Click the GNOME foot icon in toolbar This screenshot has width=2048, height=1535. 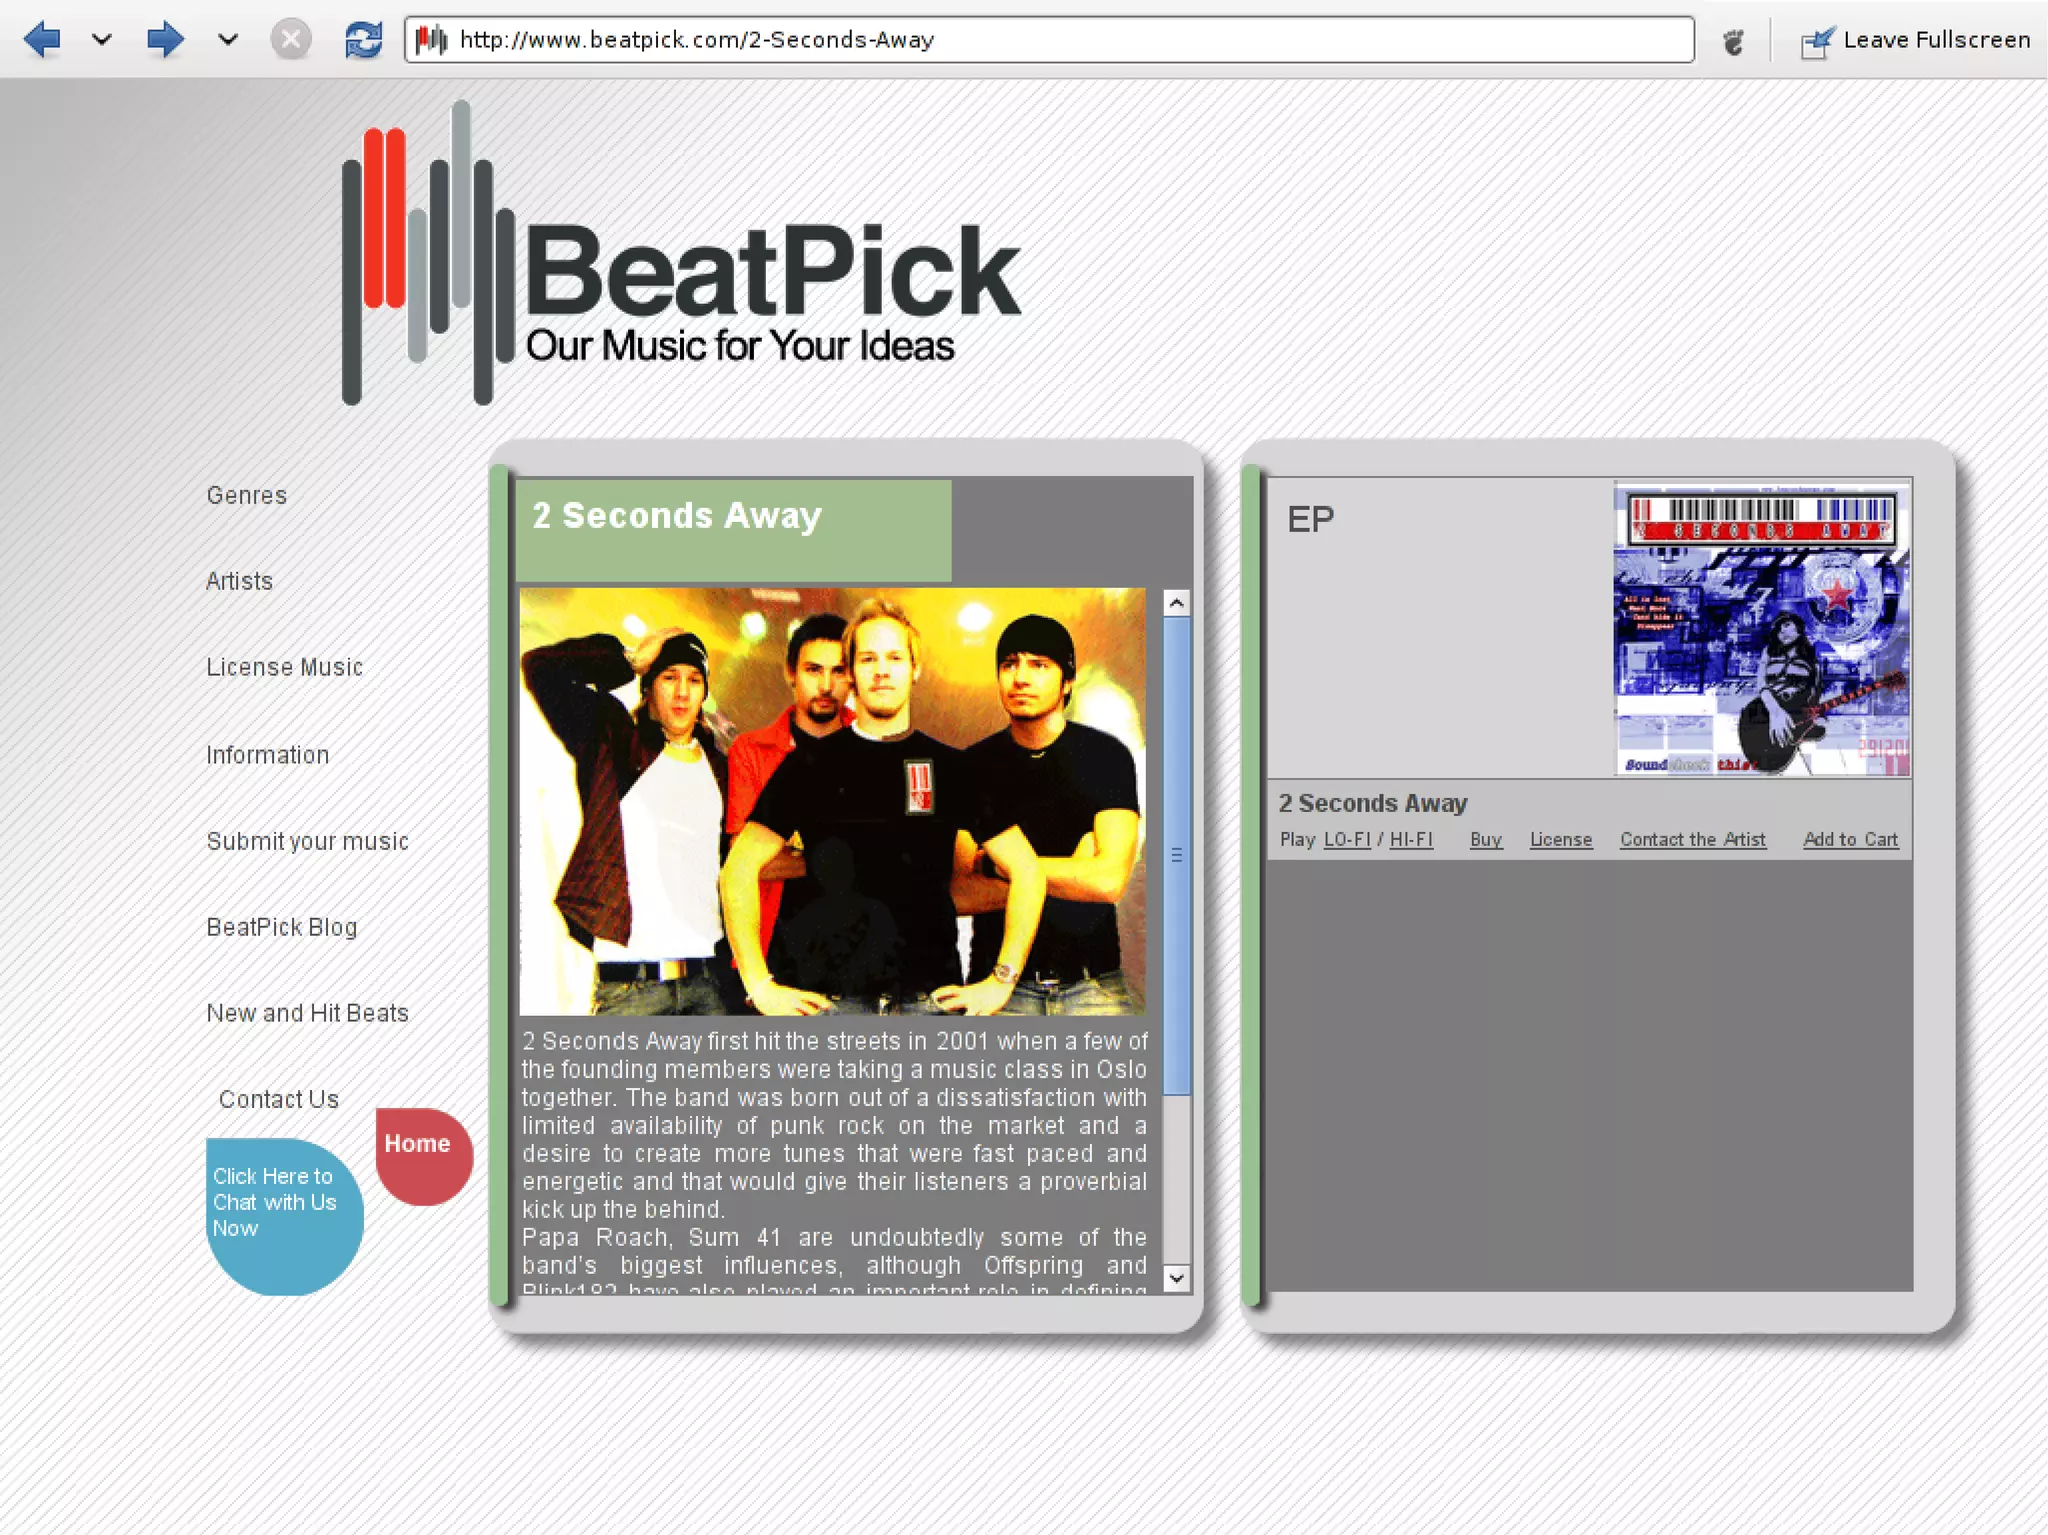[x=1733, y=41]
